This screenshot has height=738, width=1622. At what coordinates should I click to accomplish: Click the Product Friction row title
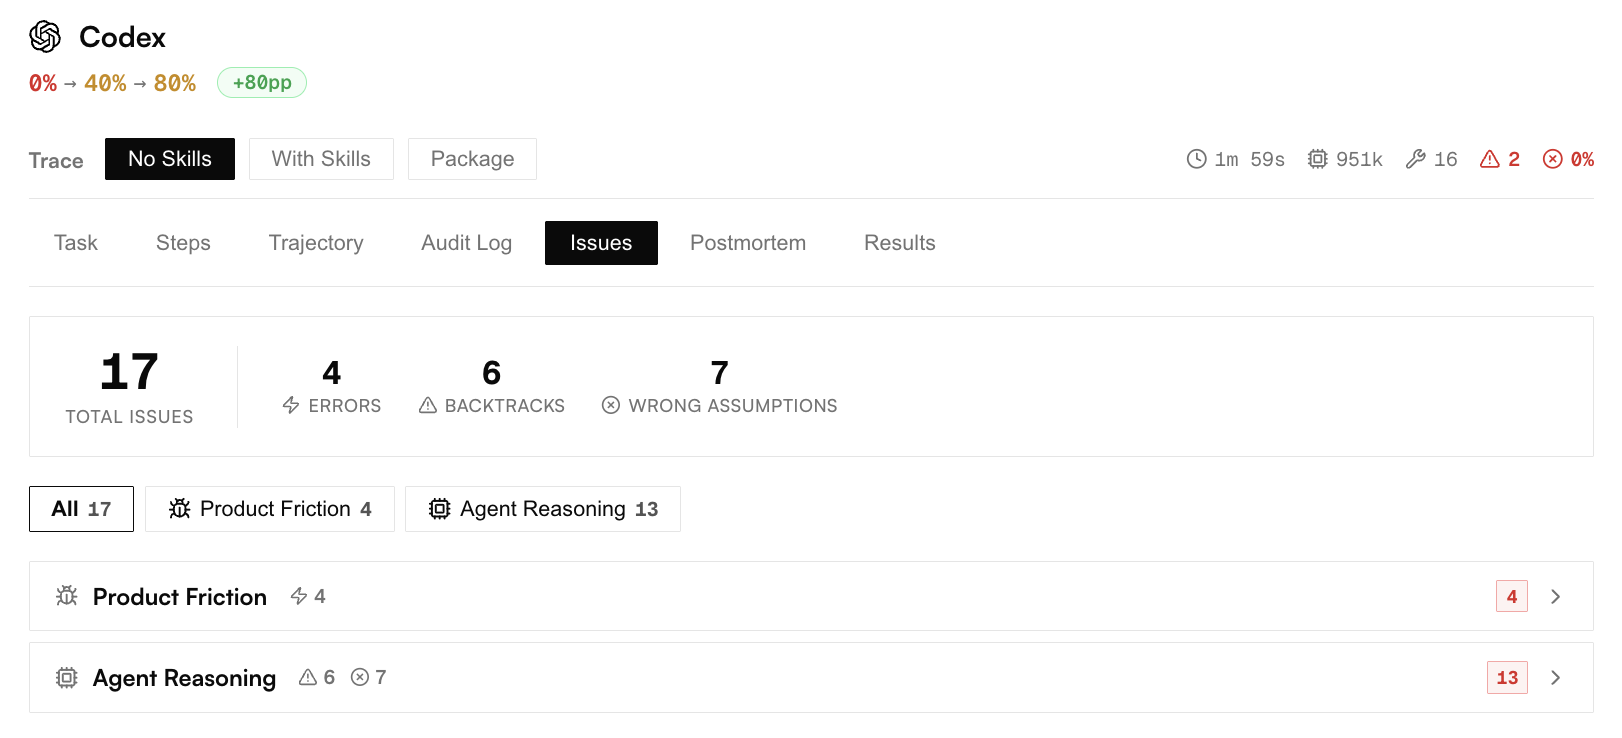[x=180, y=597]
